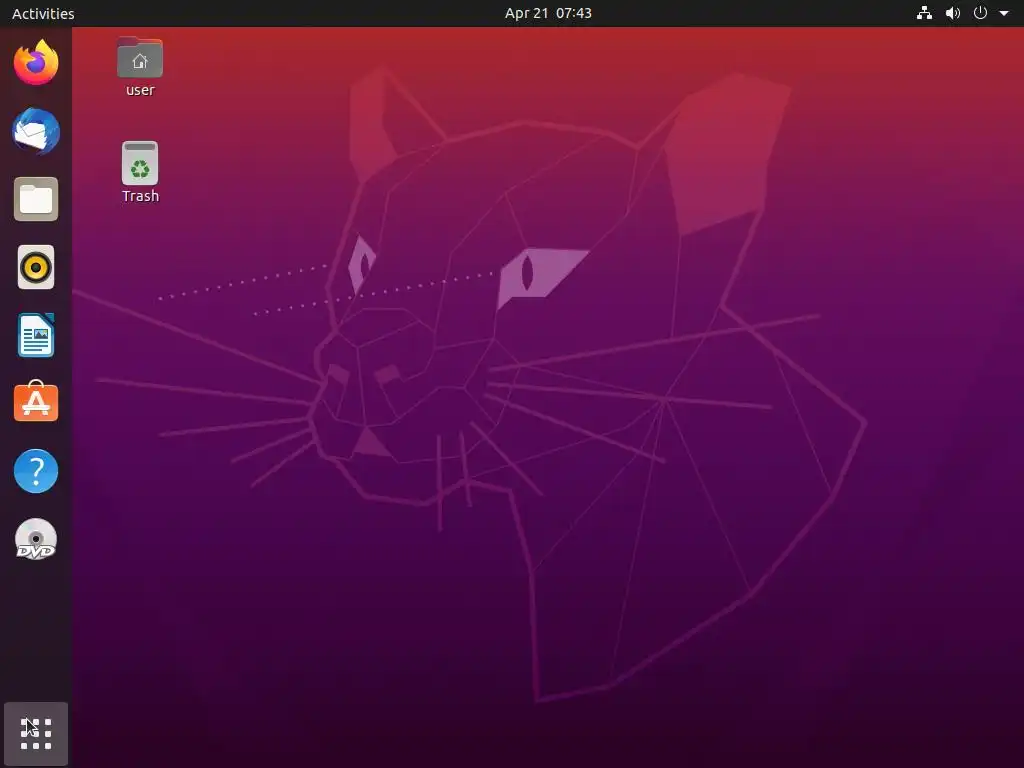Click the "Trash" label text
The width and height of the screenshot is (1024, 768).
coord(140,196)
